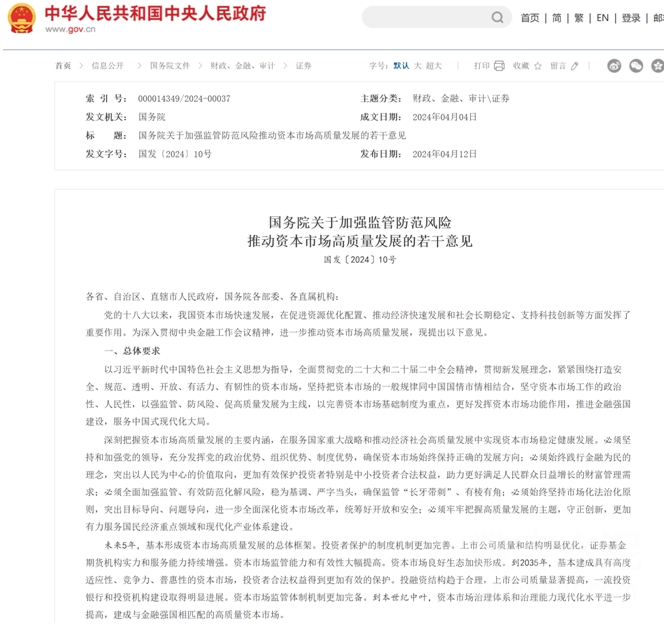Open 国务院文件 in the breadcrumb

click(x=169, y=66)
